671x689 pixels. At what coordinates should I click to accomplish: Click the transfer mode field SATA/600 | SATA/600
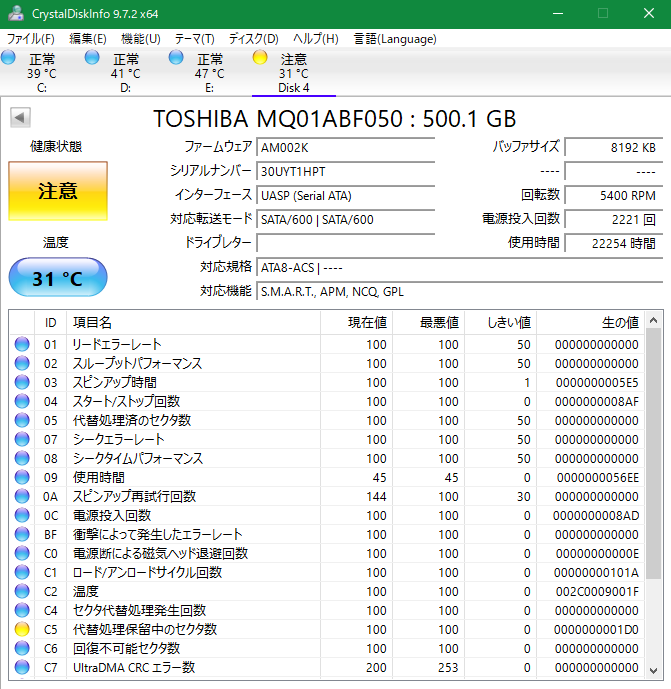click(346, 219)
